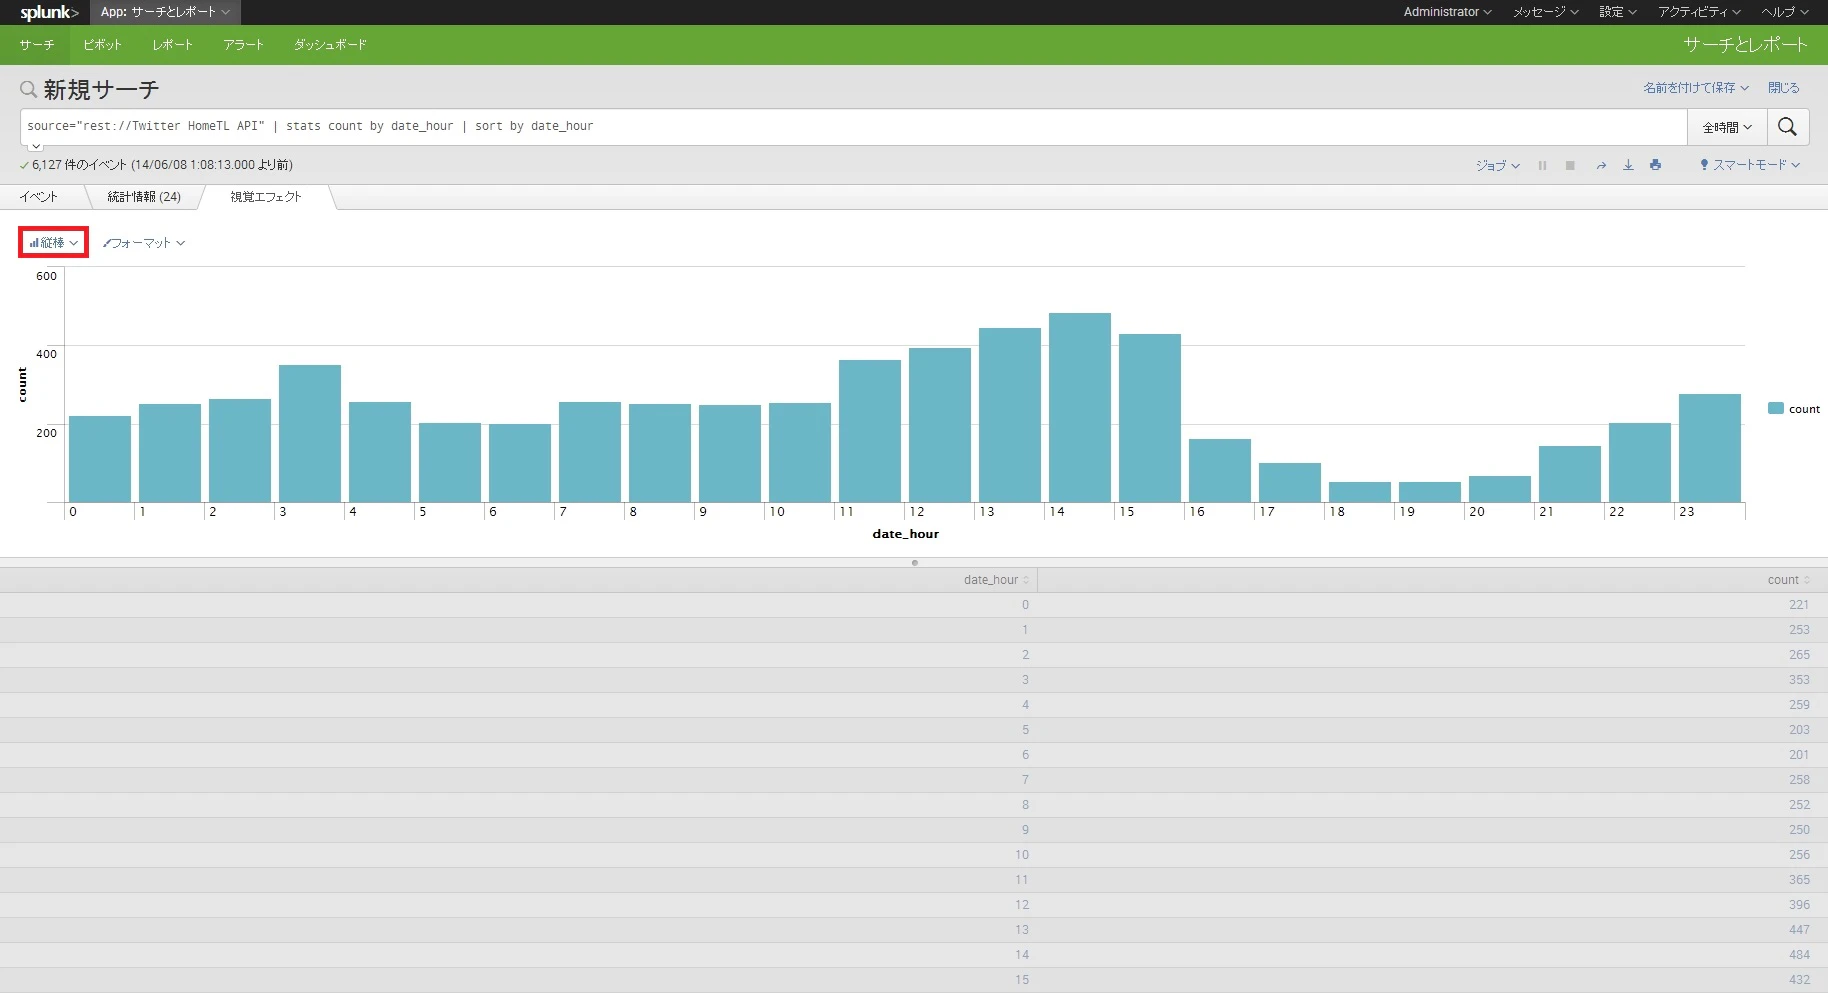Click the count legend color swatch
Screen dimensions: 1828x993
point(1776,408)
